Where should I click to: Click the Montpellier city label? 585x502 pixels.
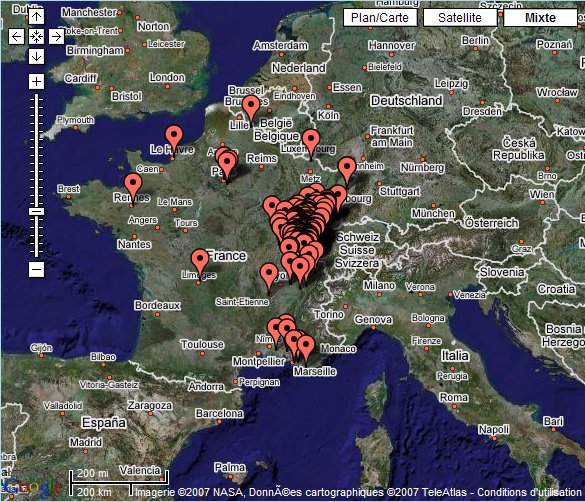259,361
